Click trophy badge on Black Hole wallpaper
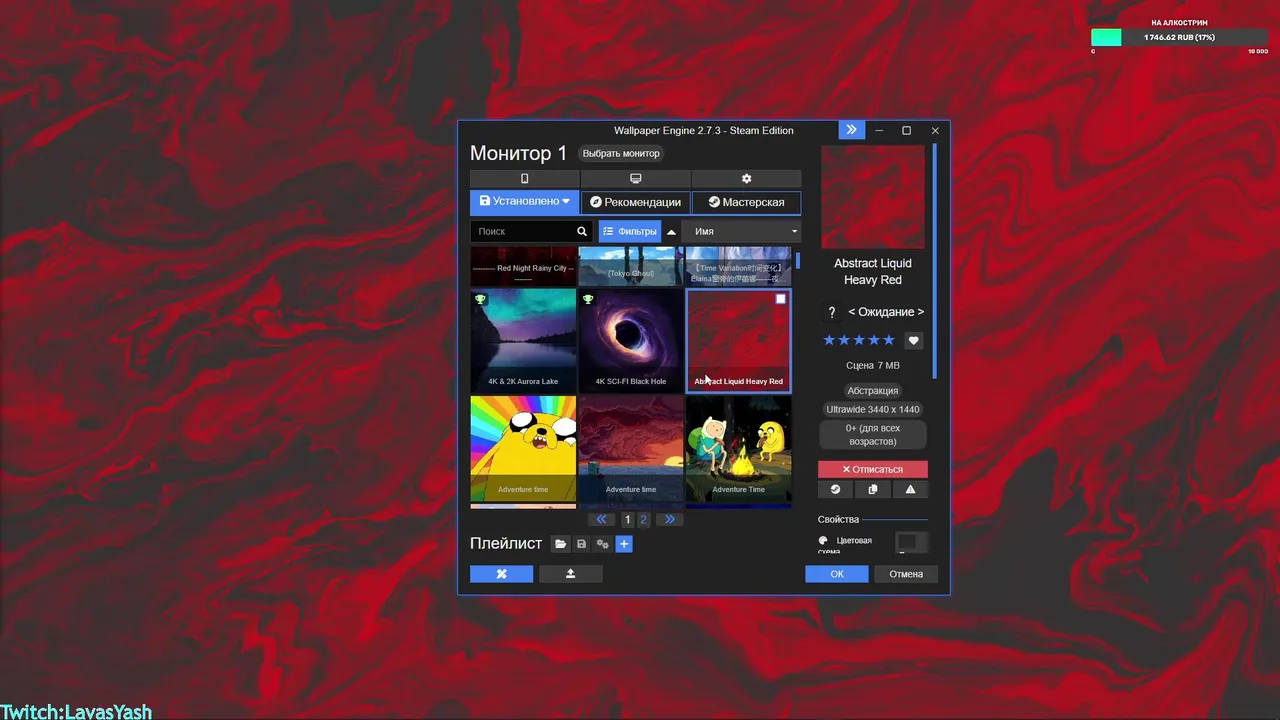1280x720 pixels. pyautogui.click(x=588, y=299)
